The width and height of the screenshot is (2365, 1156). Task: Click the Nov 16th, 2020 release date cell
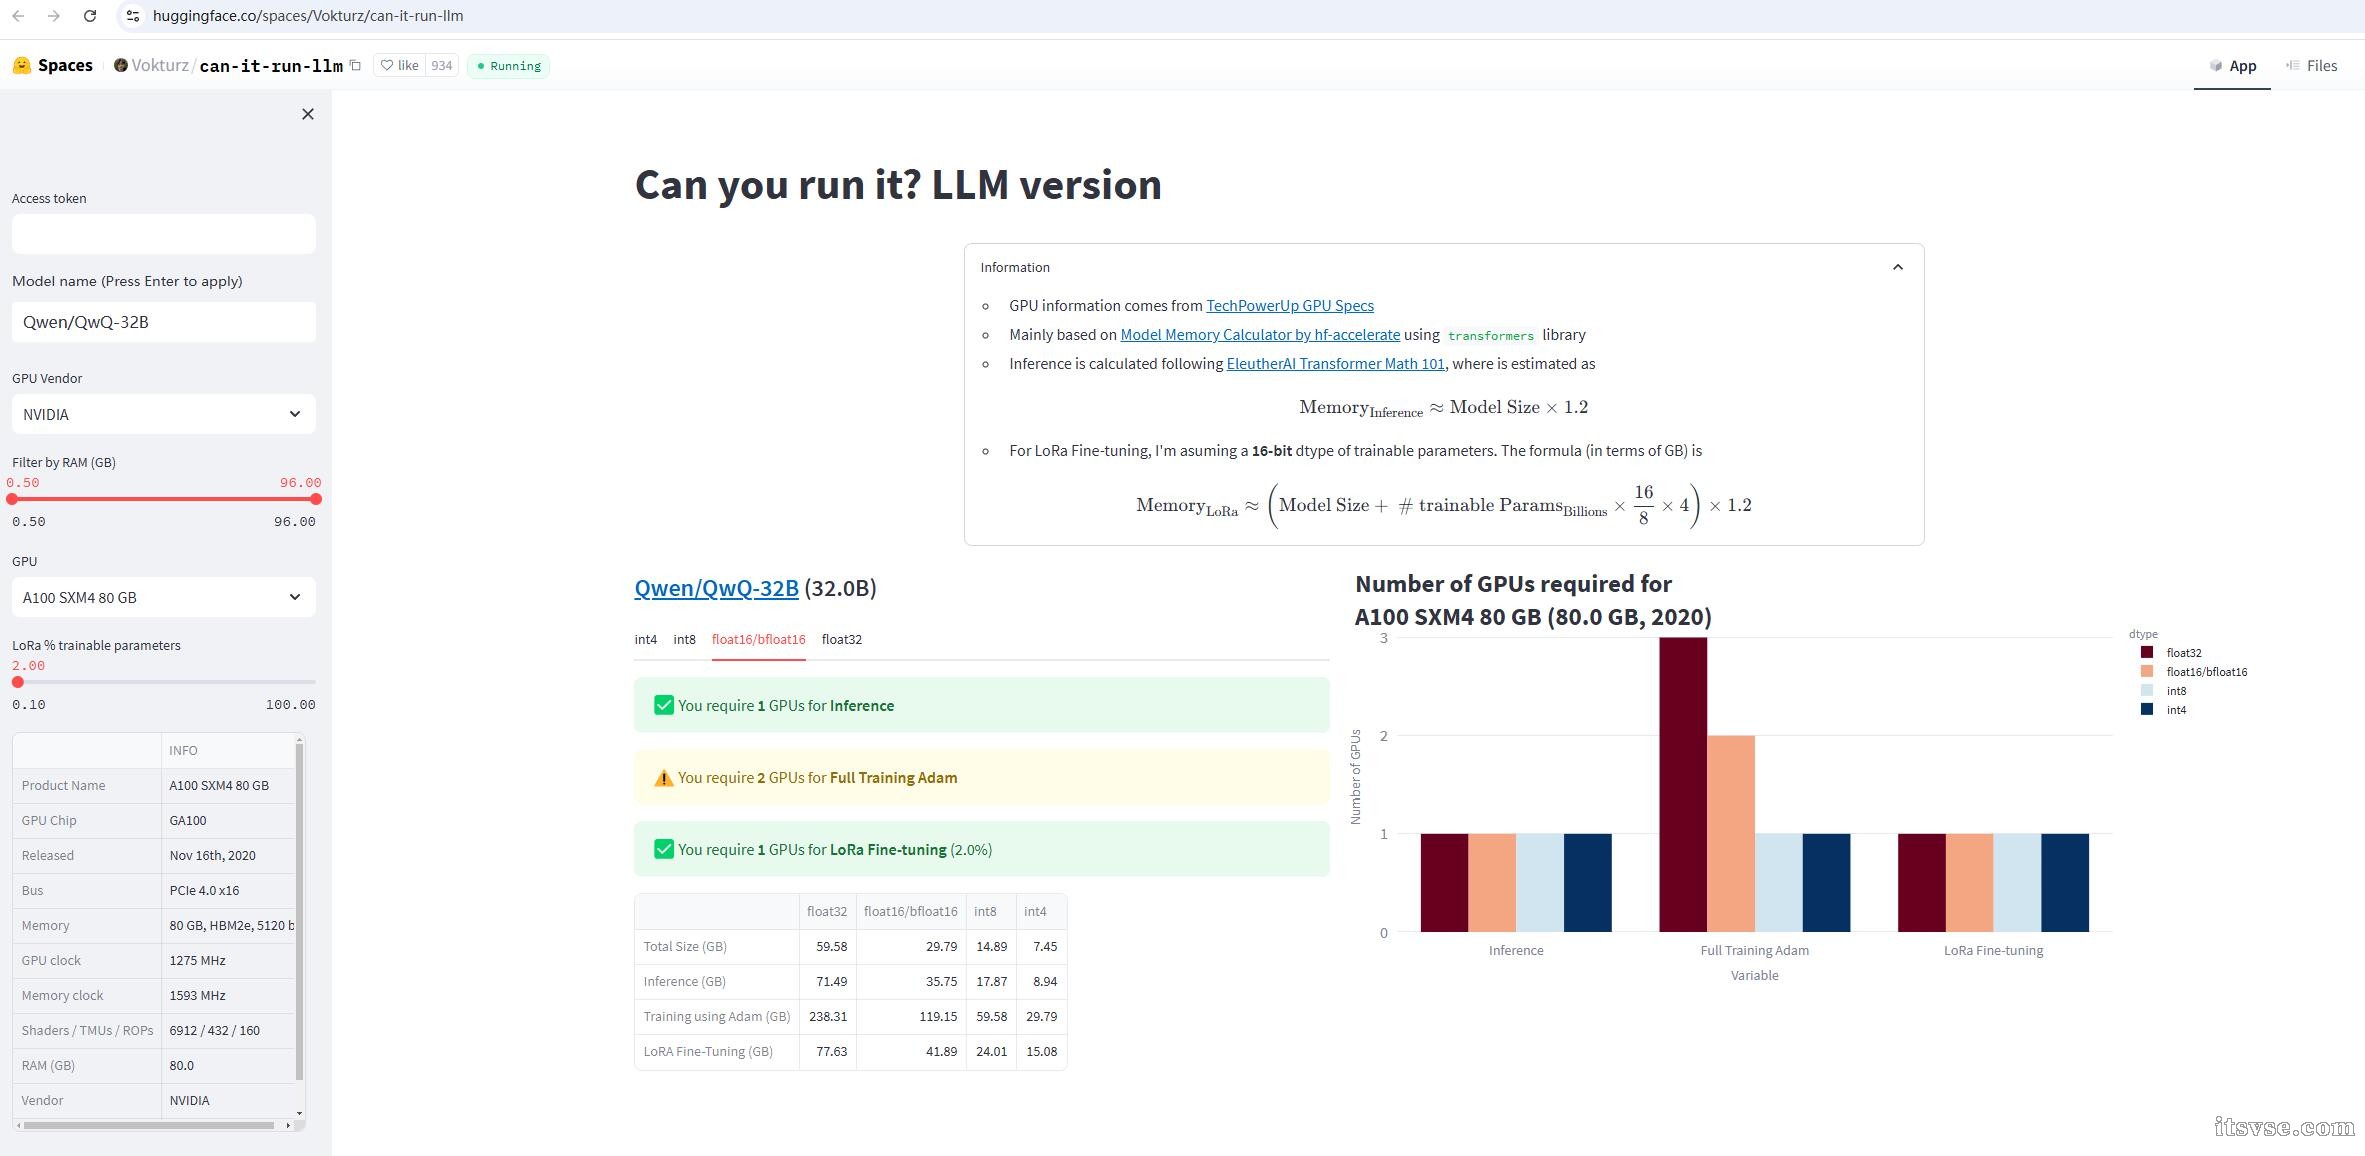[x=229, y=856]
